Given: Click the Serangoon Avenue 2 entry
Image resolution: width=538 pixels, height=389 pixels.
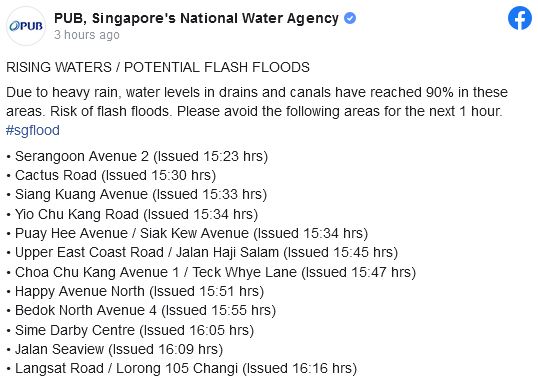Looking at the screenshot, I should (137, 156).
